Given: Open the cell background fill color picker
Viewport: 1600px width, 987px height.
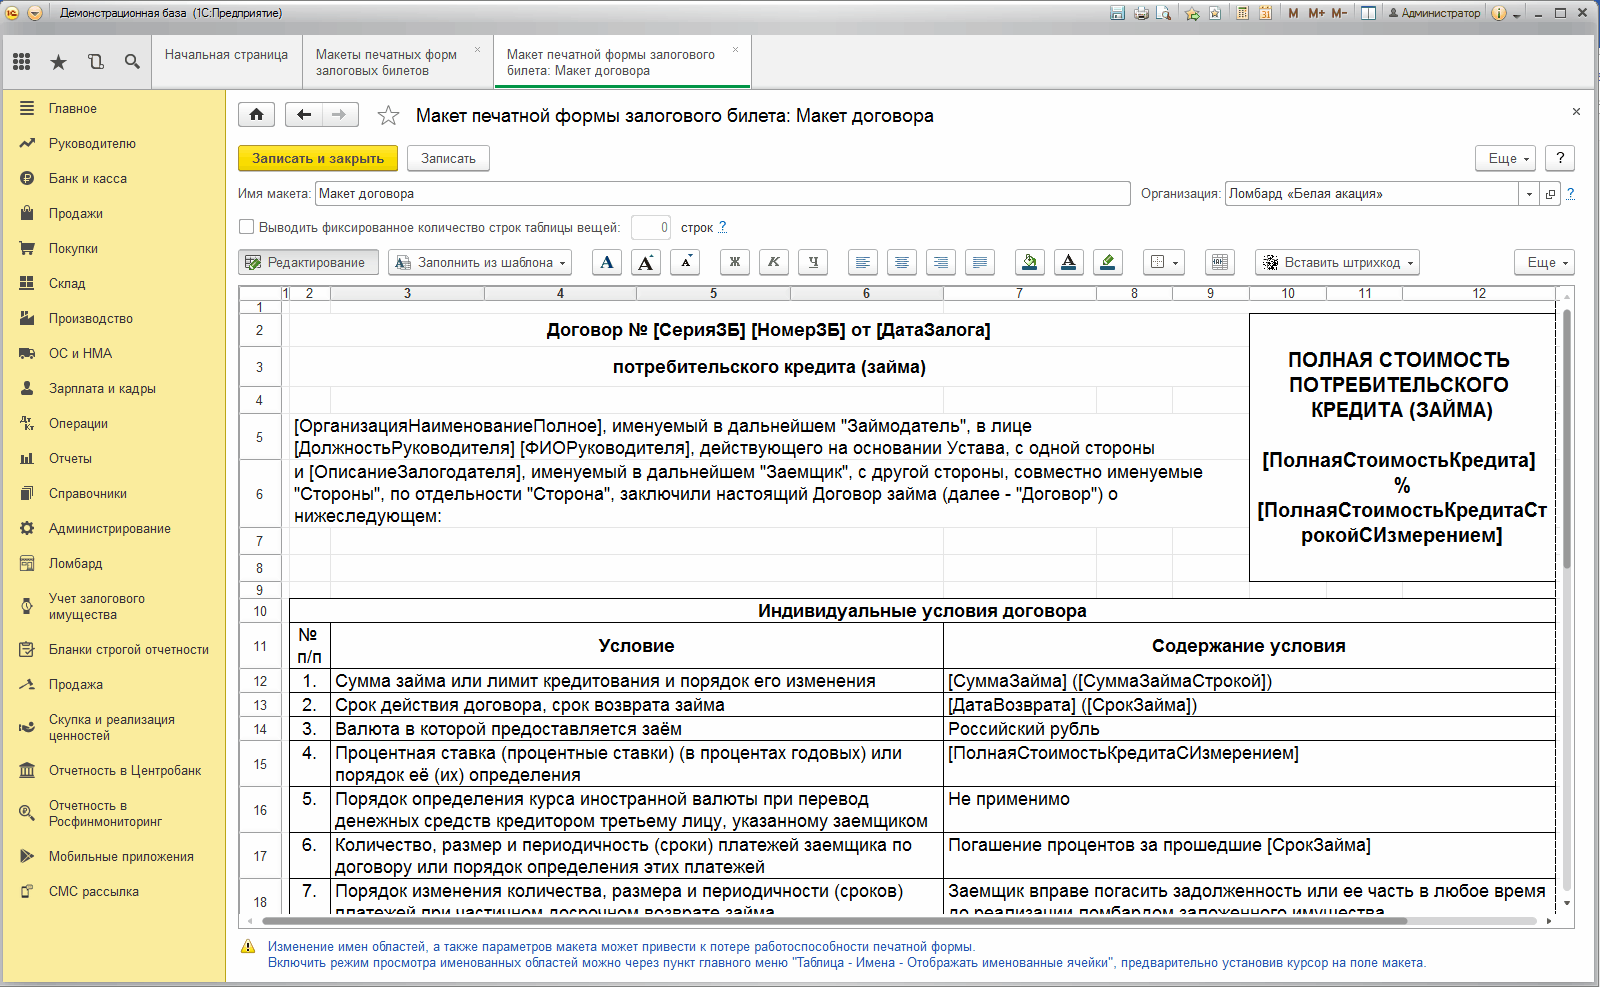Looking at the screenshot, I should 1029,262.
